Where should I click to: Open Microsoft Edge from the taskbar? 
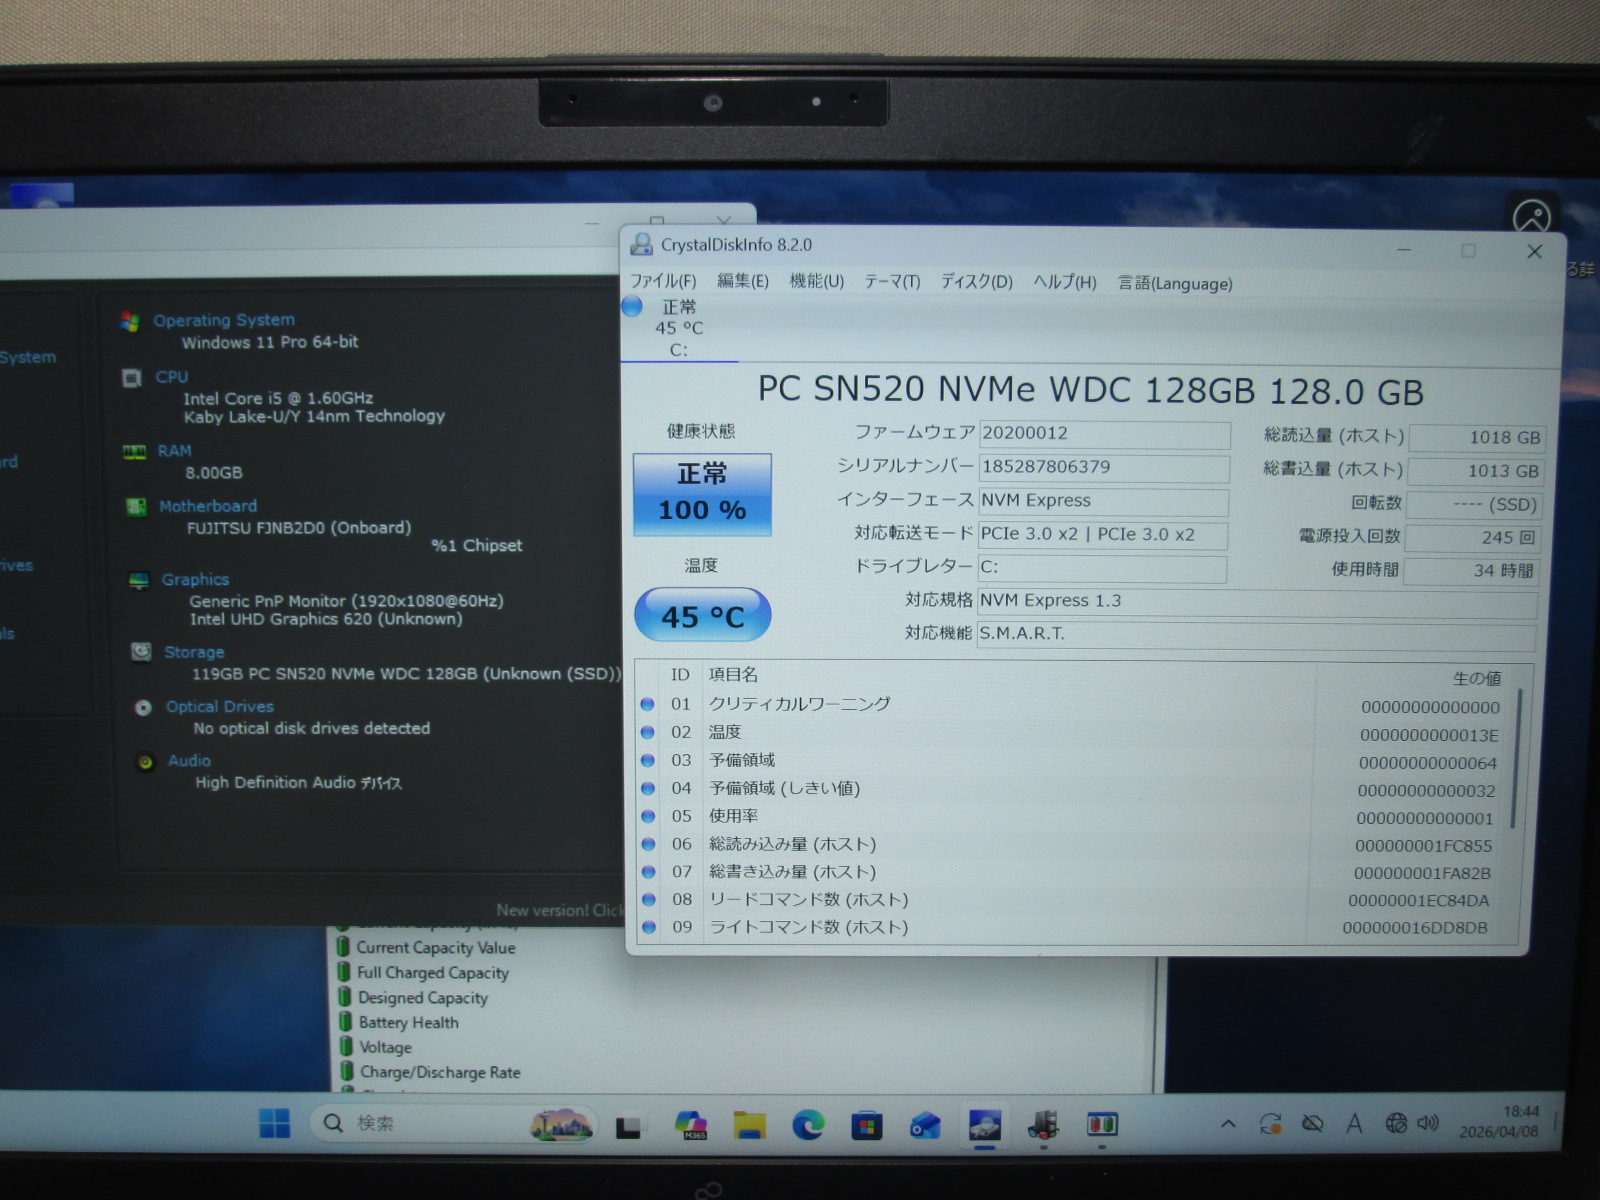tap(808, 1126)
